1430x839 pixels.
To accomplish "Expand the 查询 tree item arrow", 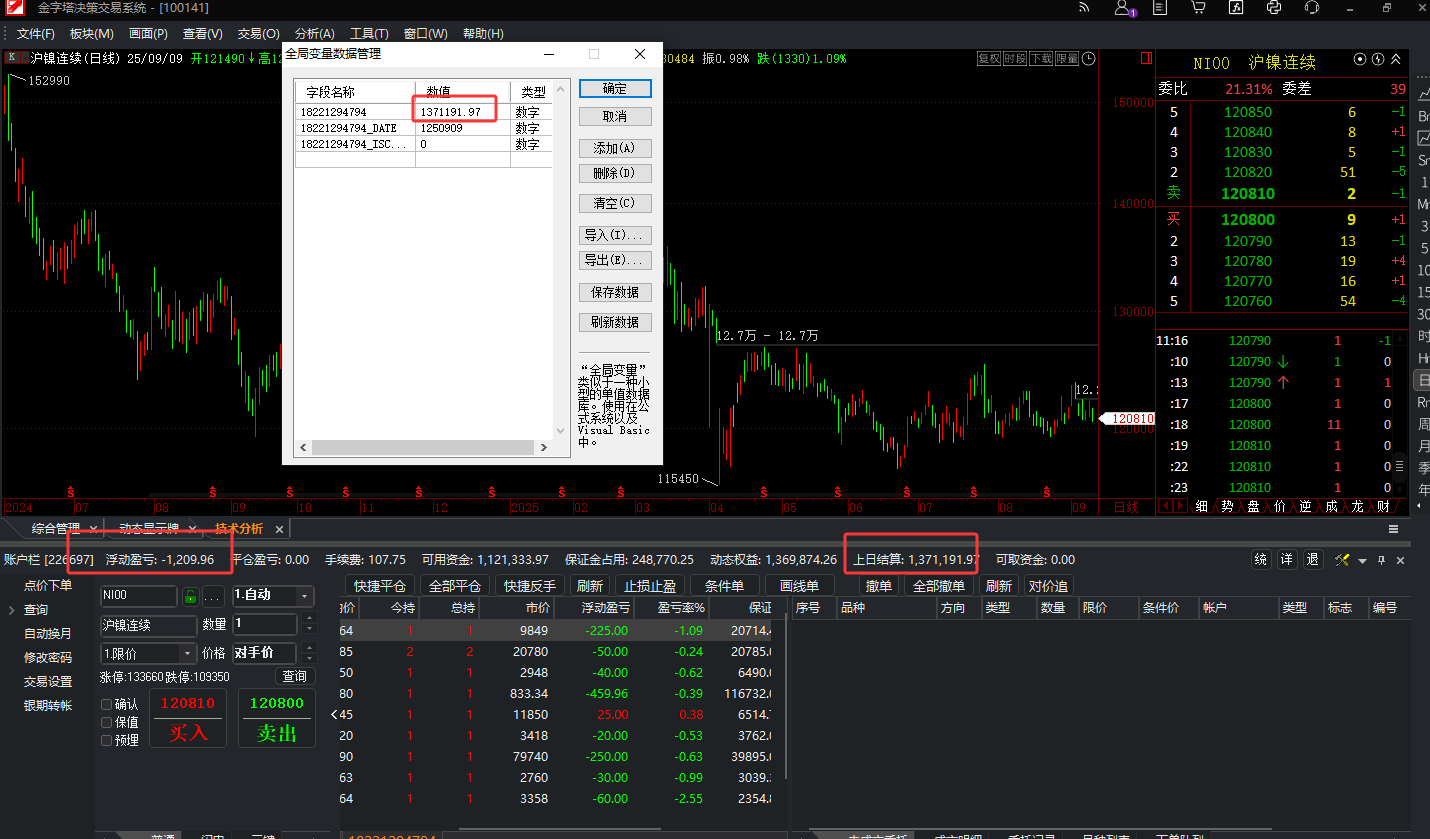I will click(x=12, y=610).
